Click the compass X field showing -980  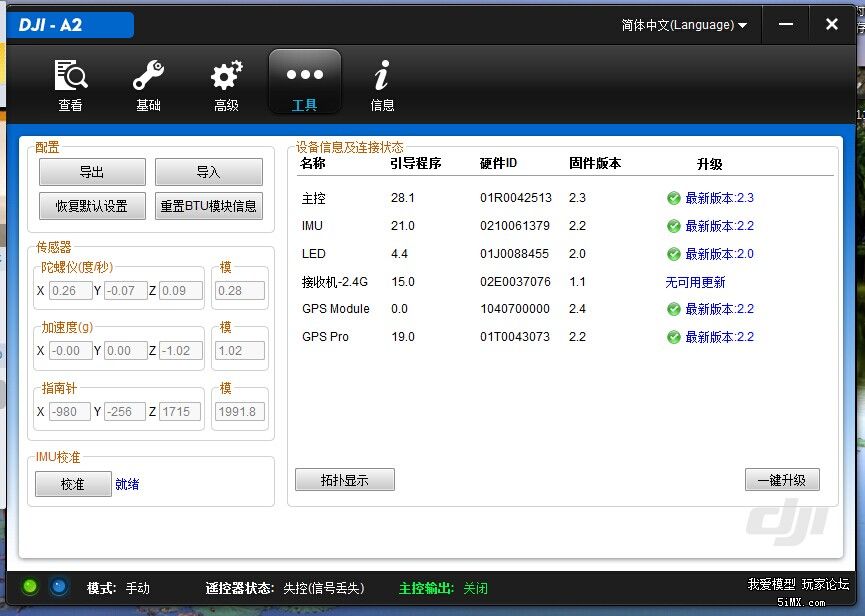70,411
